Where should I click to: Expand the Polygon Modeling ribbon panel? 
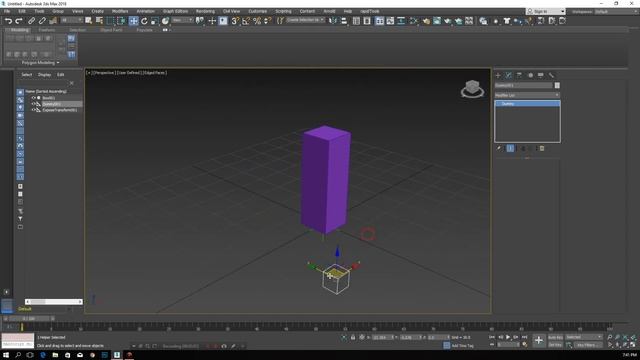(40, 63)
